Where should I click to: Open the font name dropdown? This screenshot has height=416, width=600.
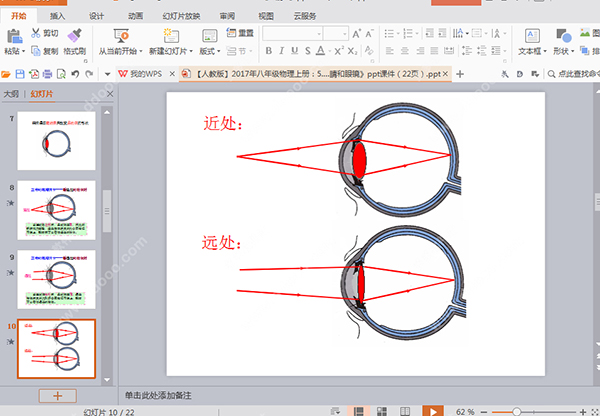point(319,34)
